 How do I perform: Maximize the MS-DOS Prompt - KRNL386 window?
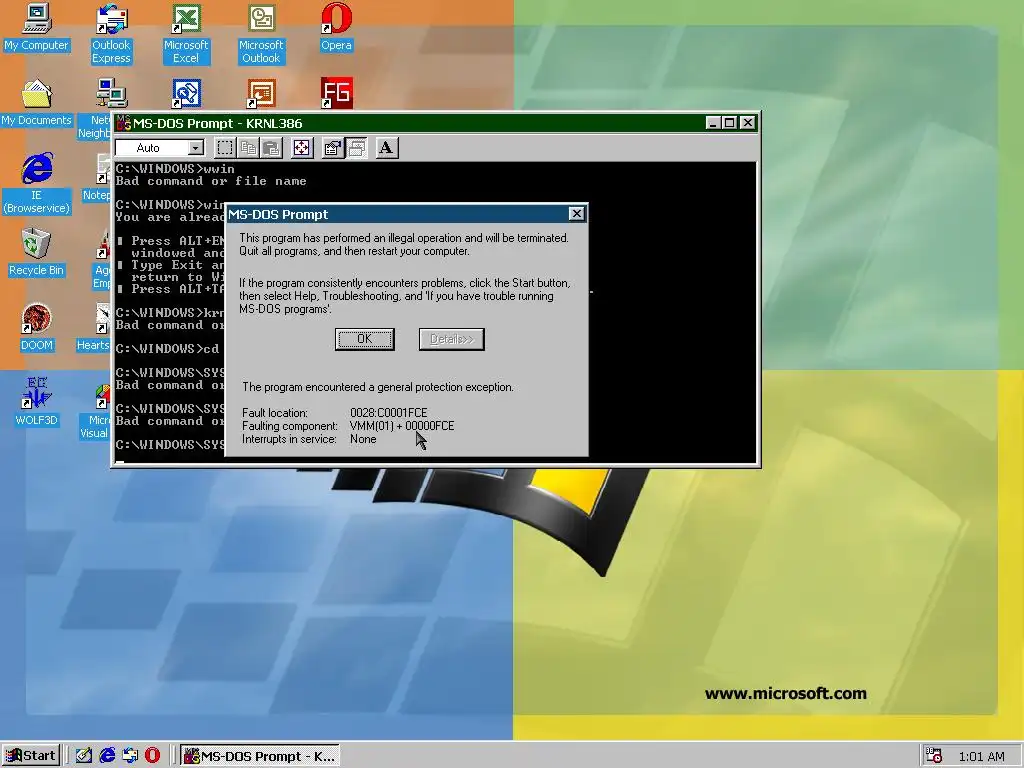[729, 123]
